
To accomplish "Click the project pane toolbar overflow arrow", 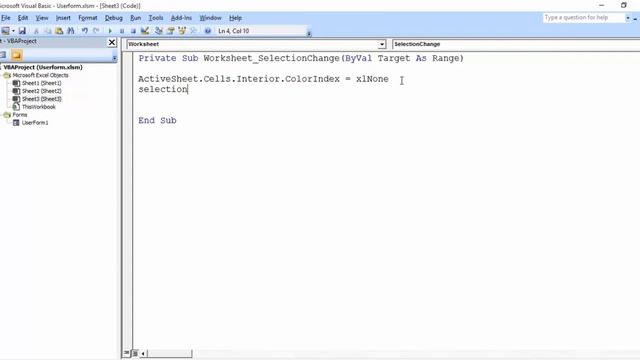I will (114, 58).
